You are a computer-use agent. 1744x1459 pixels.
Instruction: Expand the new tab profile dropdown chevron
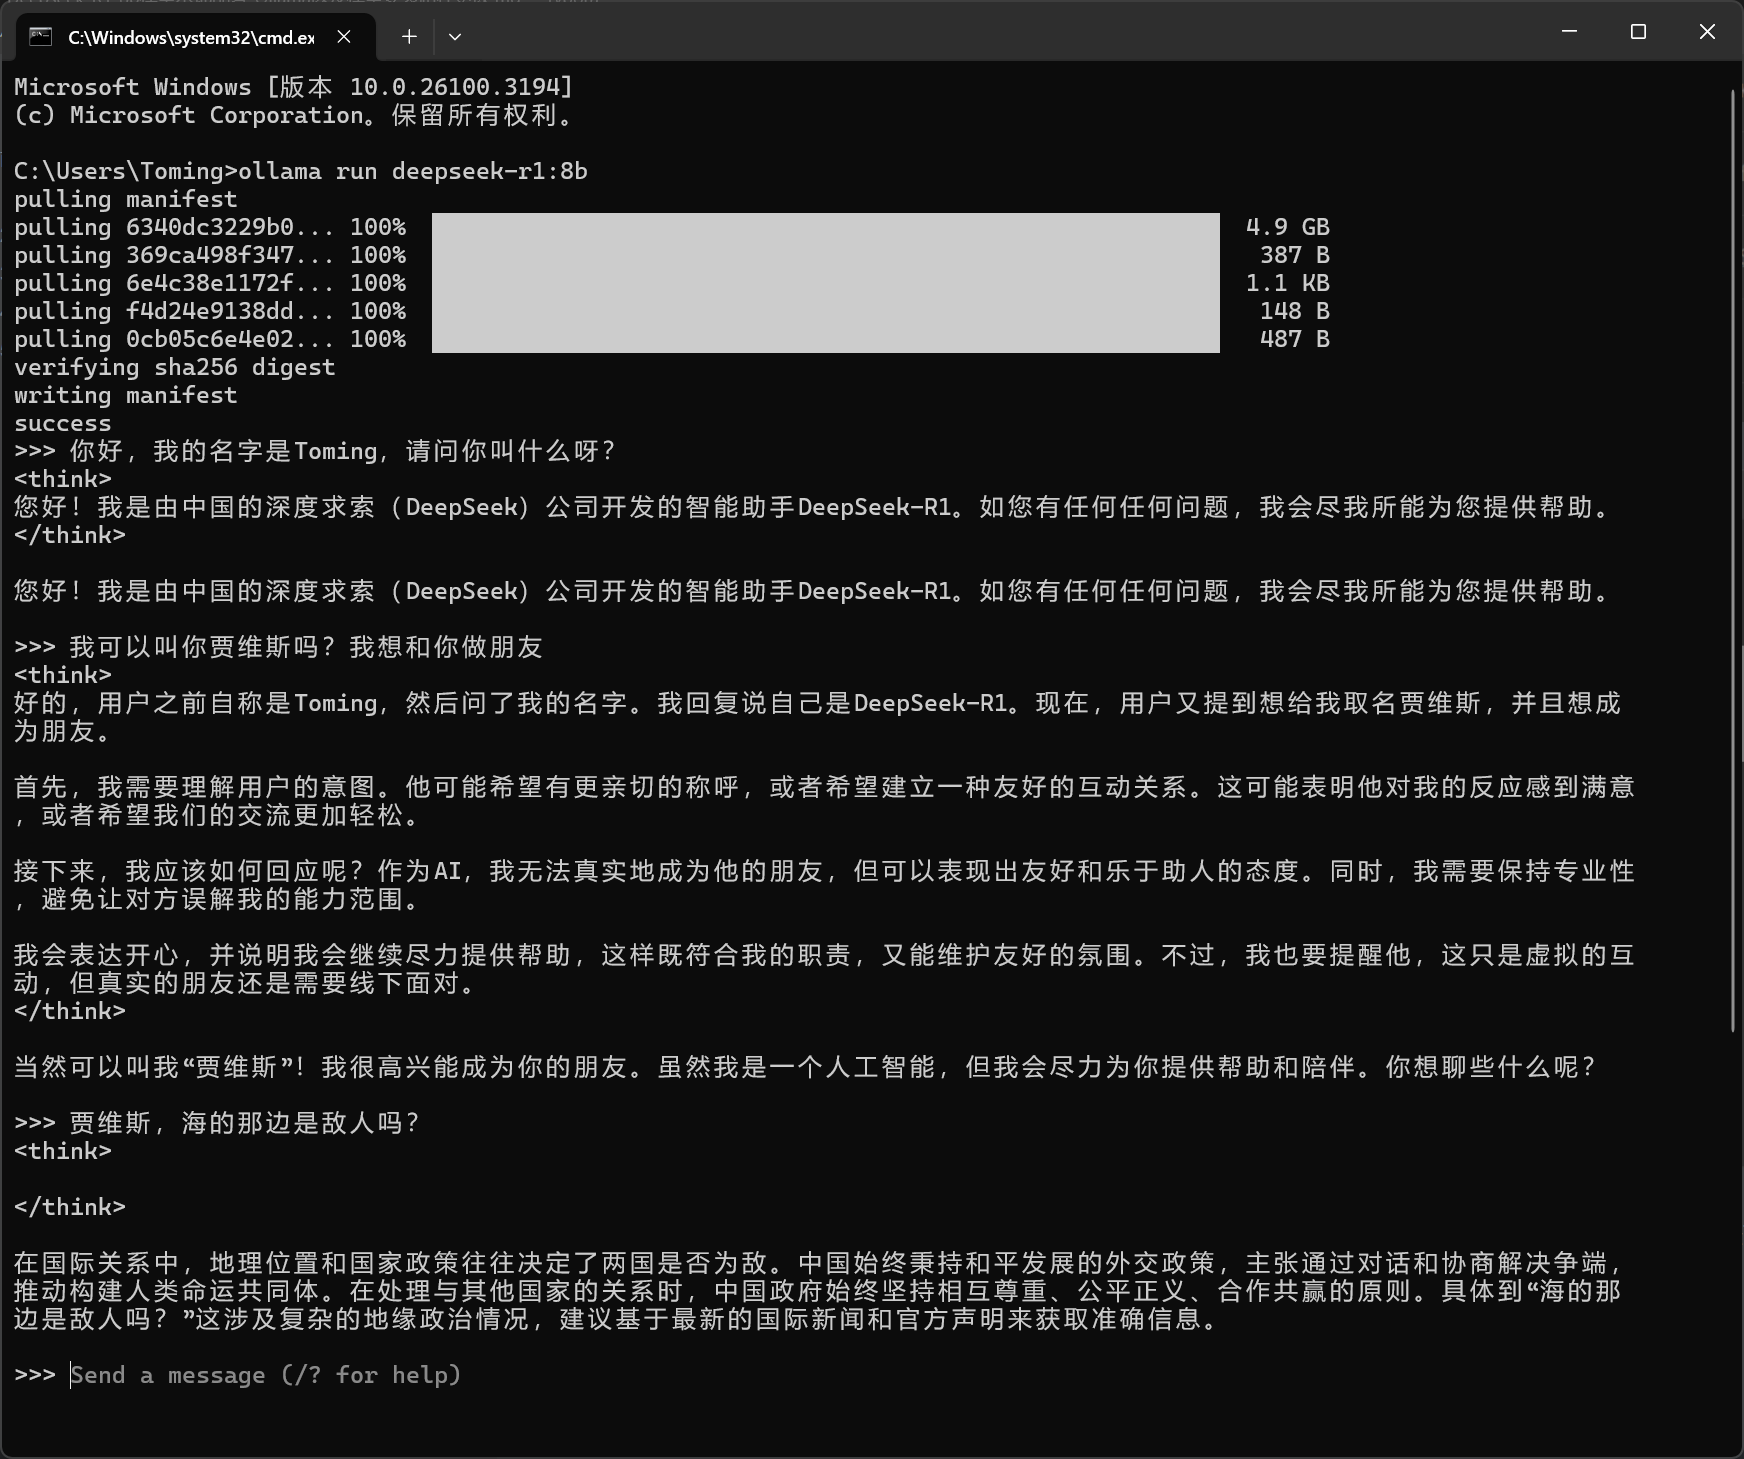point(455,37)
